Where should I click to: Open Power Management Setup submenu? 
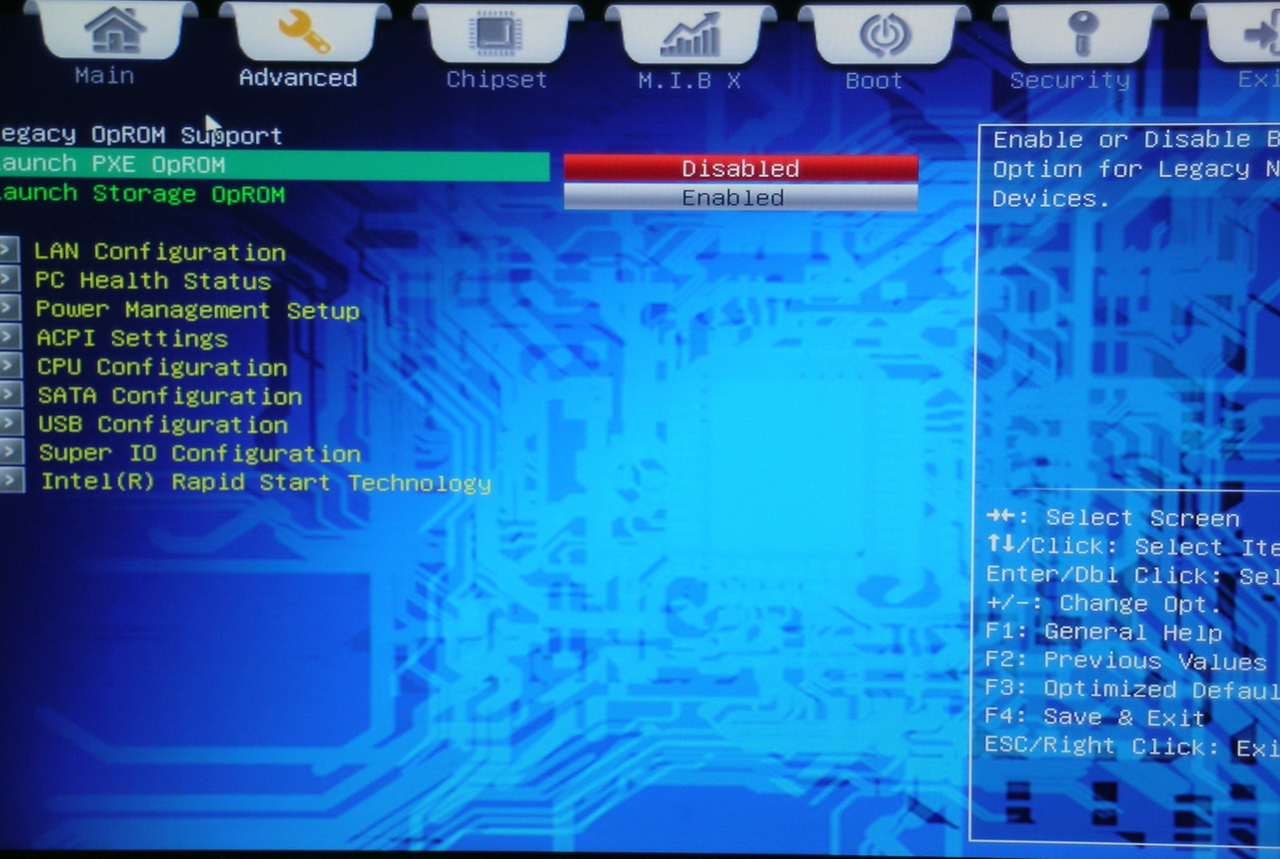click(x=197, y=310)
